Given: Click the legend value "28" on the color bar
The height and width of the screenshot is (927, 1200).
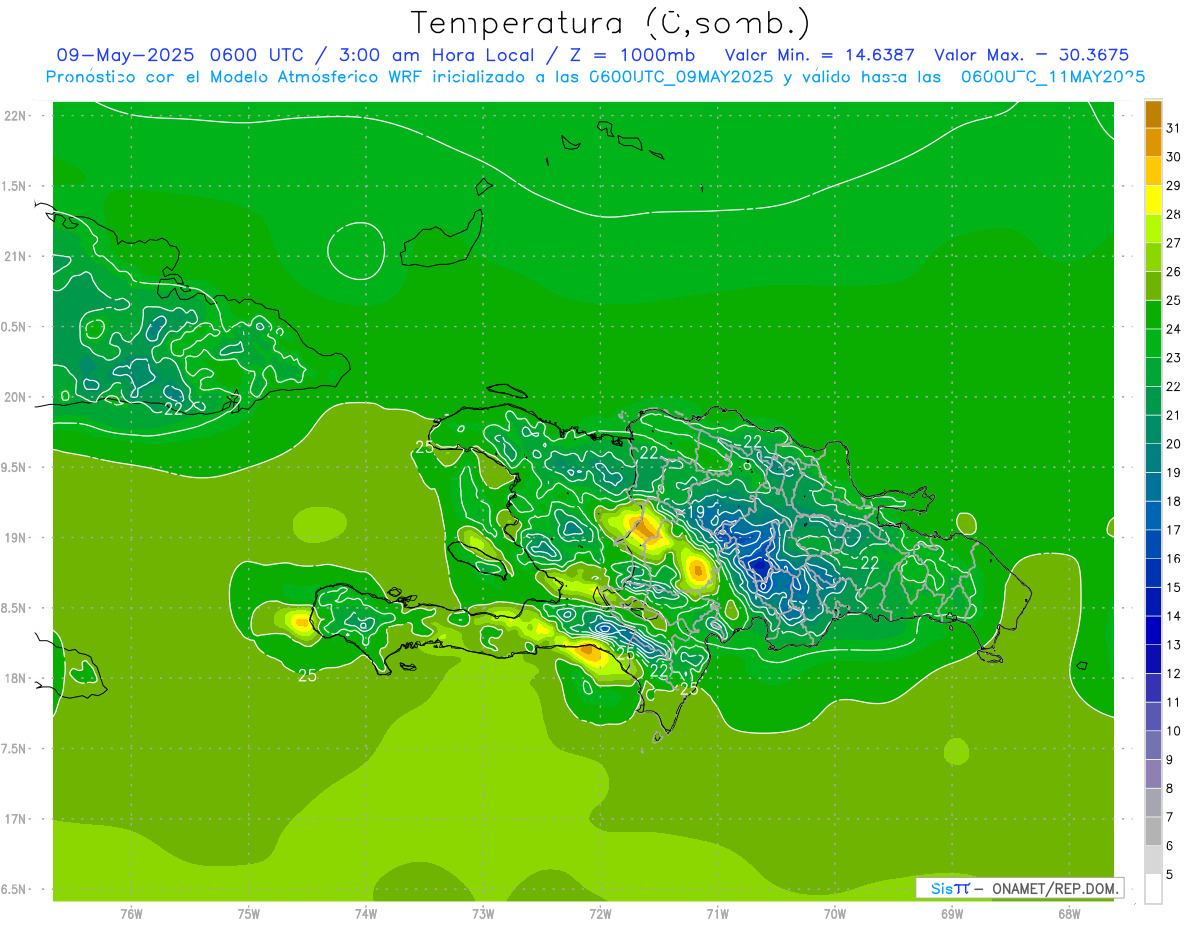Looking at the screenshot, I should (x=1174, y=214).
